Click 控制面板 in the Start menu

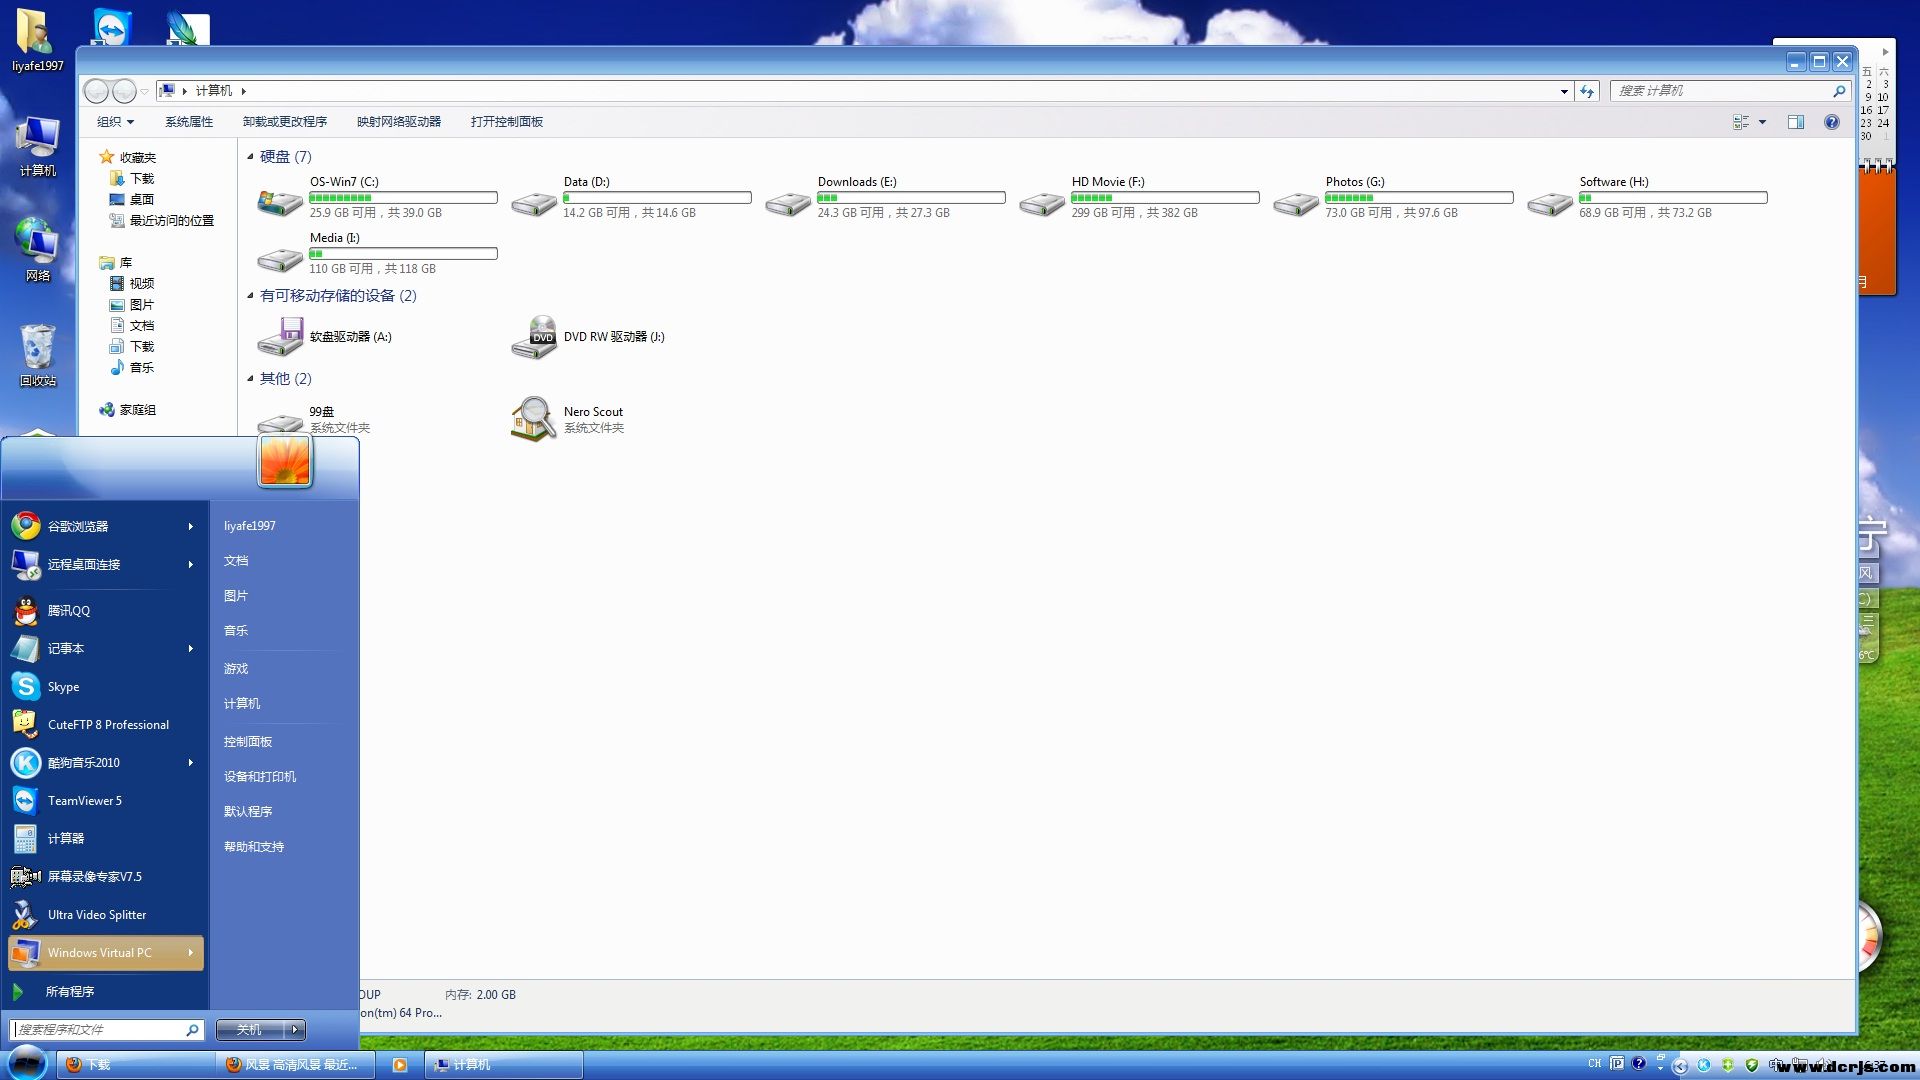click(248, 742)
